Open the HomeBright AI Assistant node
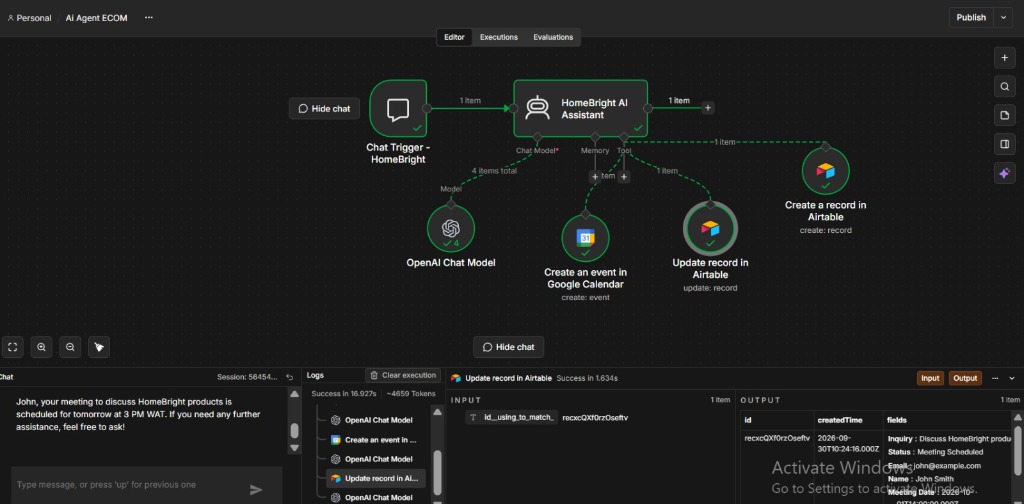This screenshot has height=504, width=1024. click(580, 108)
